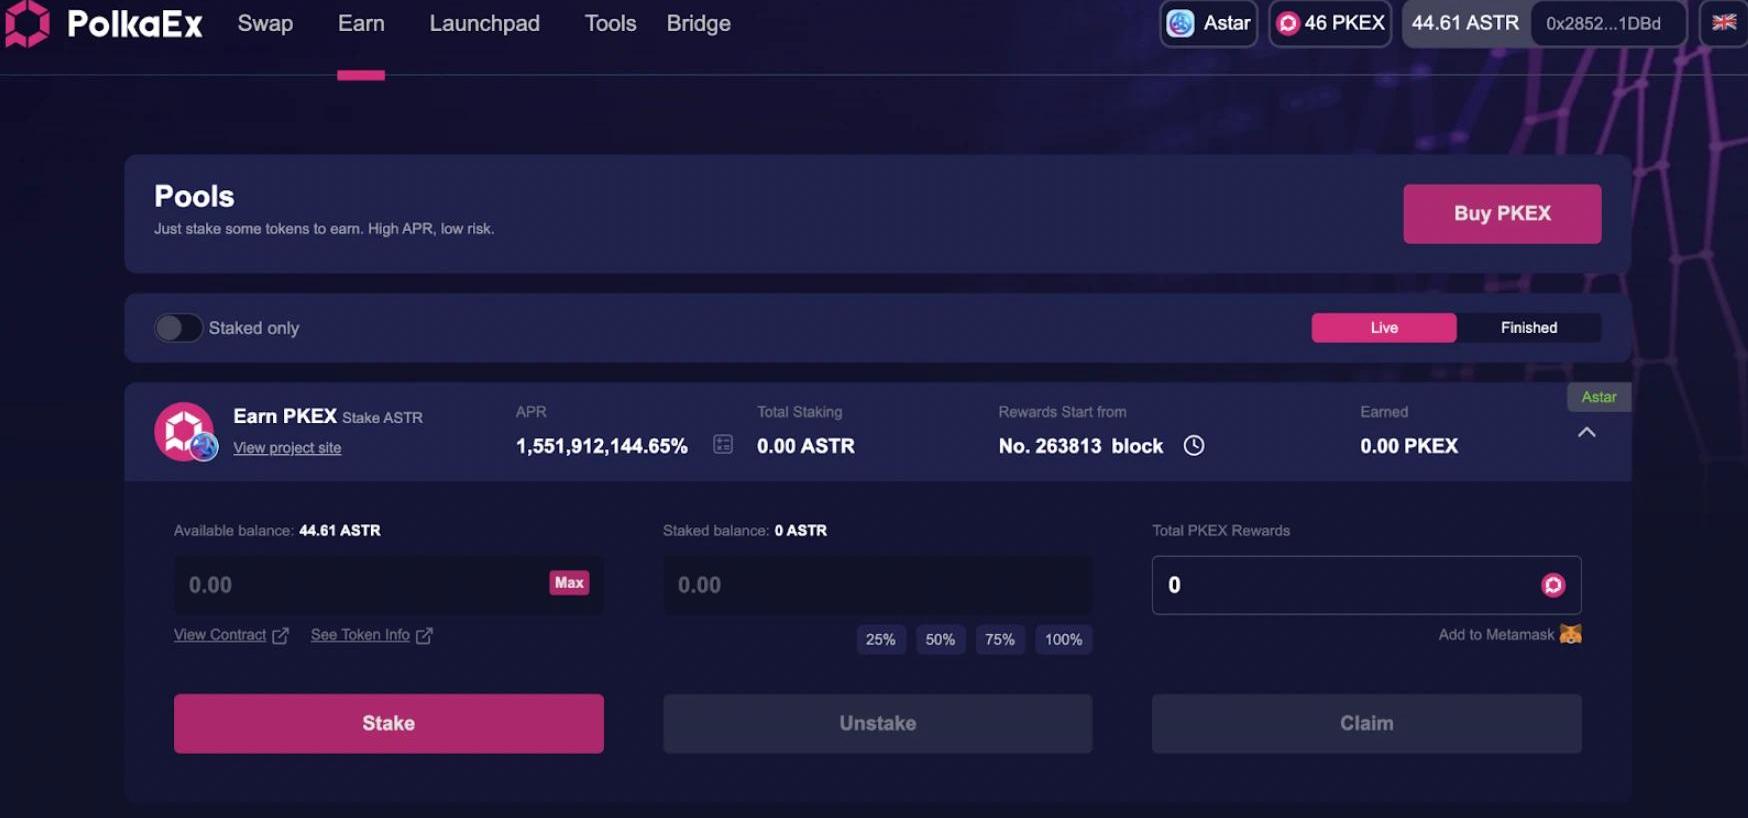Switch pool filter to Finished

(1528, 328)
